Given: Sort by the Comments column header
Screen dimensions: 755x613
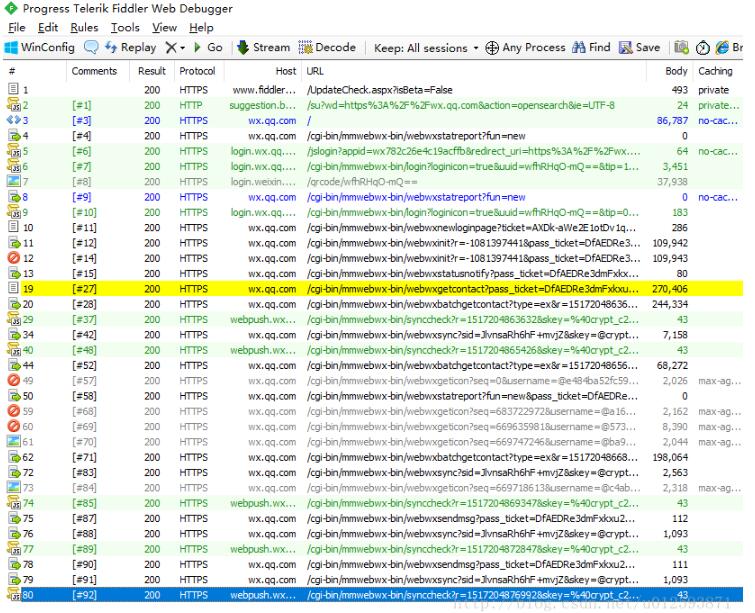Looking at the screenshot, I should tap(98, 71).
